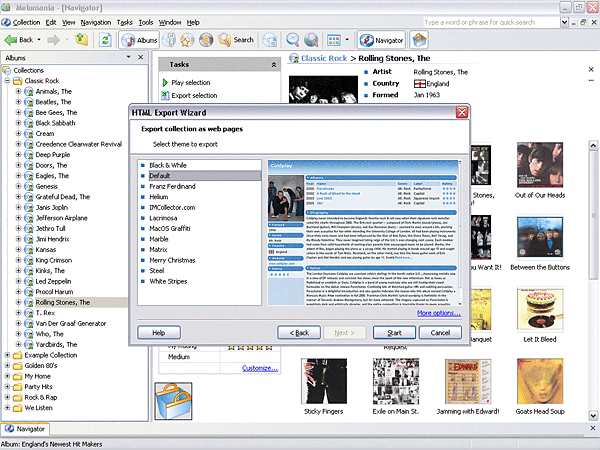
Task: Expand the Beatles, The tree node
Action: [x=18, y=102]
